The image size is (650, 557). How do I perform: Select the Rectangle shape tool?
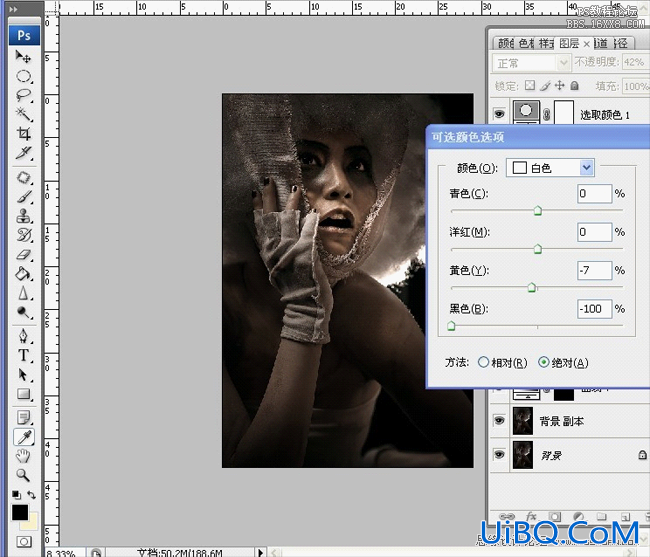click(x=23, y=394)
